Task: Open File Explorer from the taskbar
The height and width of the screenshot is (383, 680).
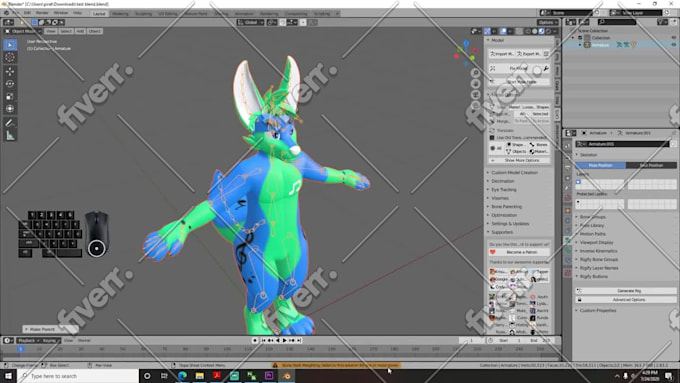Action: 199,376
